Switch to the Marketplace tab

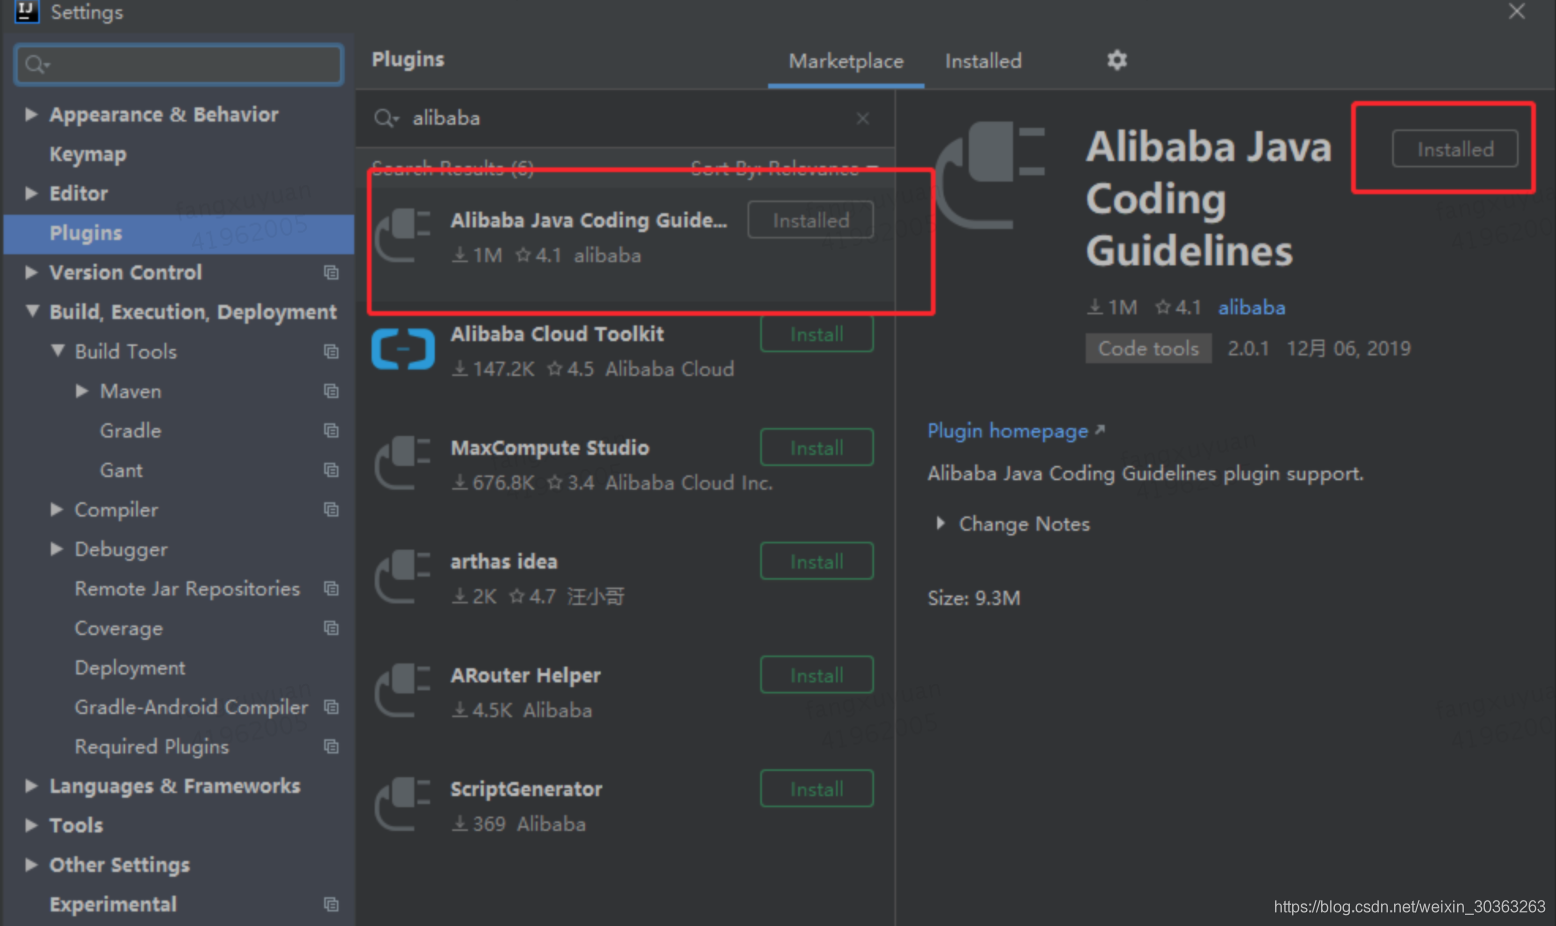click(x=846, y=61)
